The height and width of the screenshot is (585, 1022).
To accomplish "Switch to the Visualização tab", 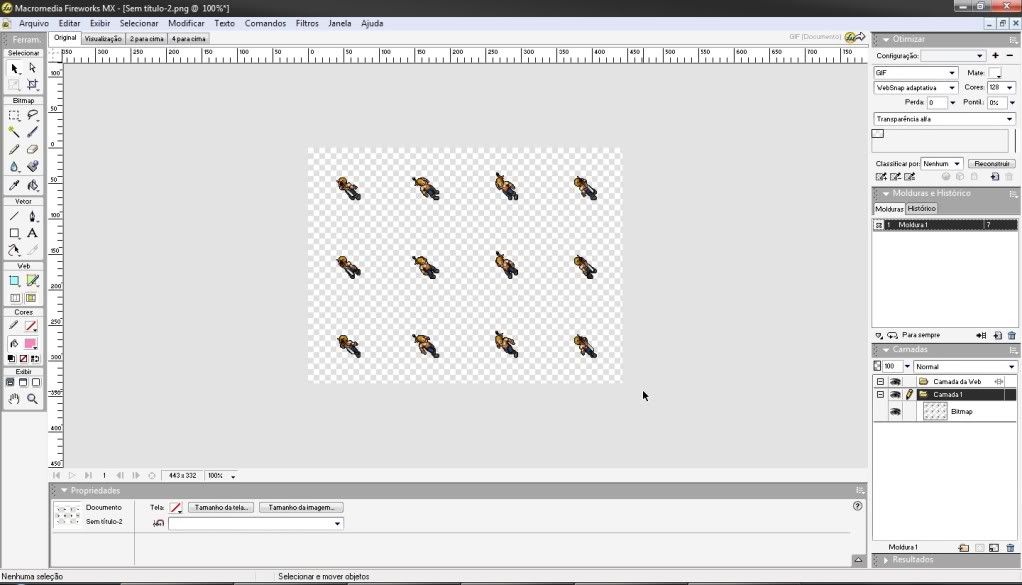I will [103, 39].
